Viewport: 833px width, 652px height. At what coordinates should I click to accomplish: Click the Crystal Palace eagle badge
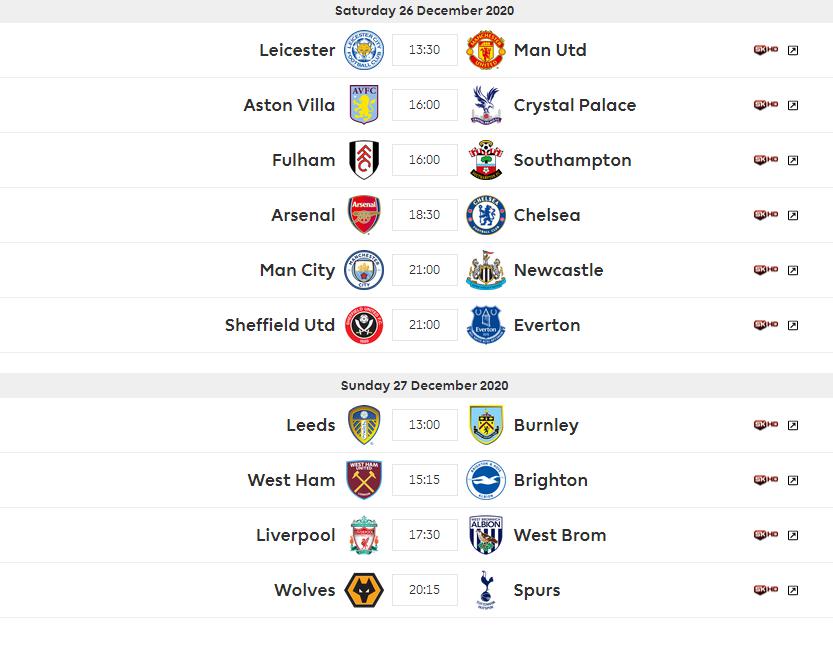pos(486,105)
